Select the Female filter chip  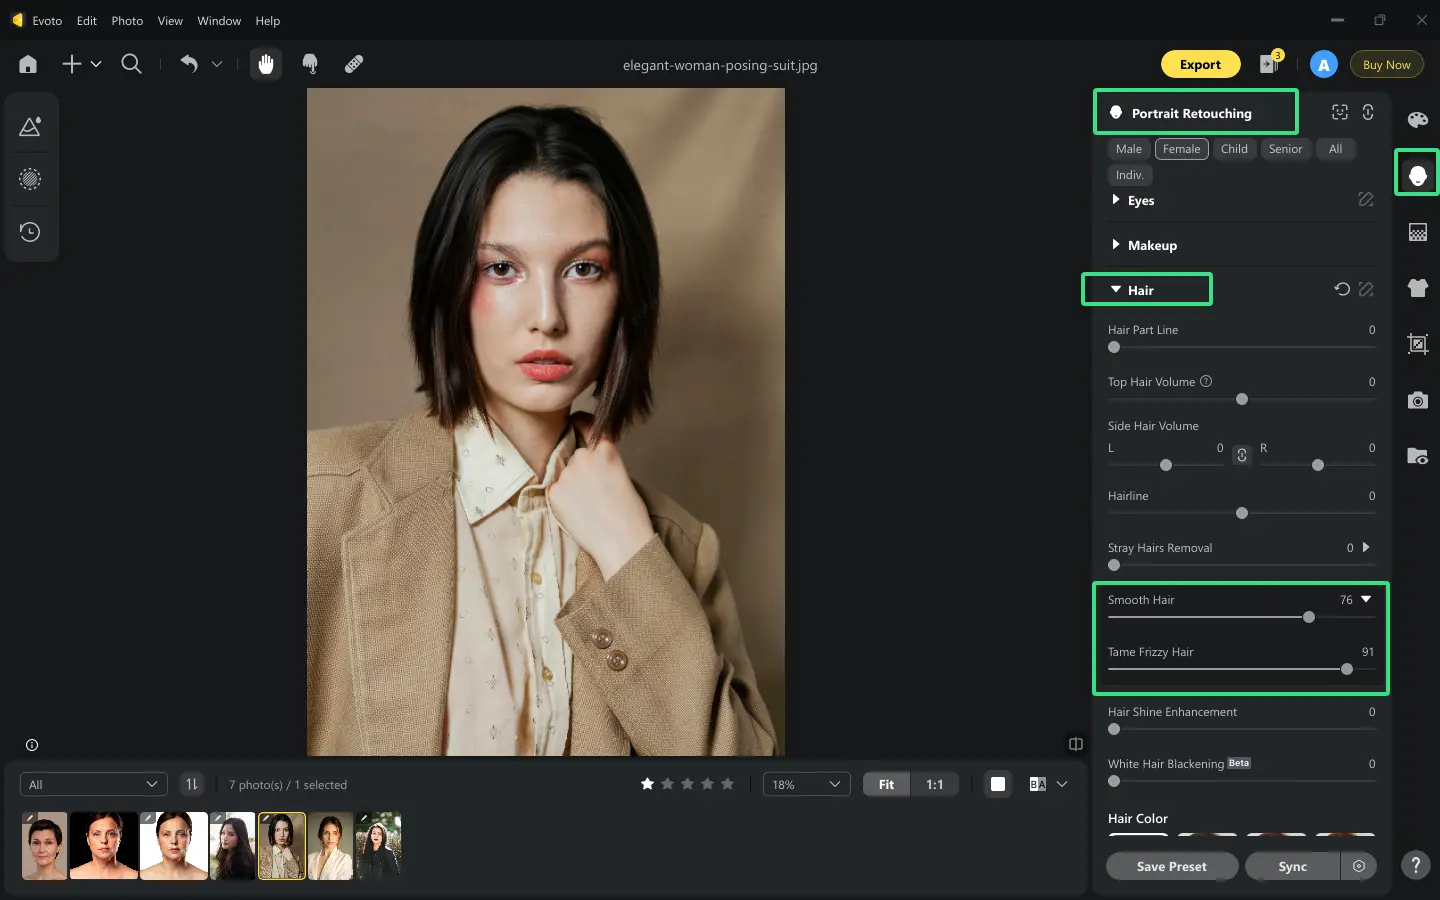1182,149
